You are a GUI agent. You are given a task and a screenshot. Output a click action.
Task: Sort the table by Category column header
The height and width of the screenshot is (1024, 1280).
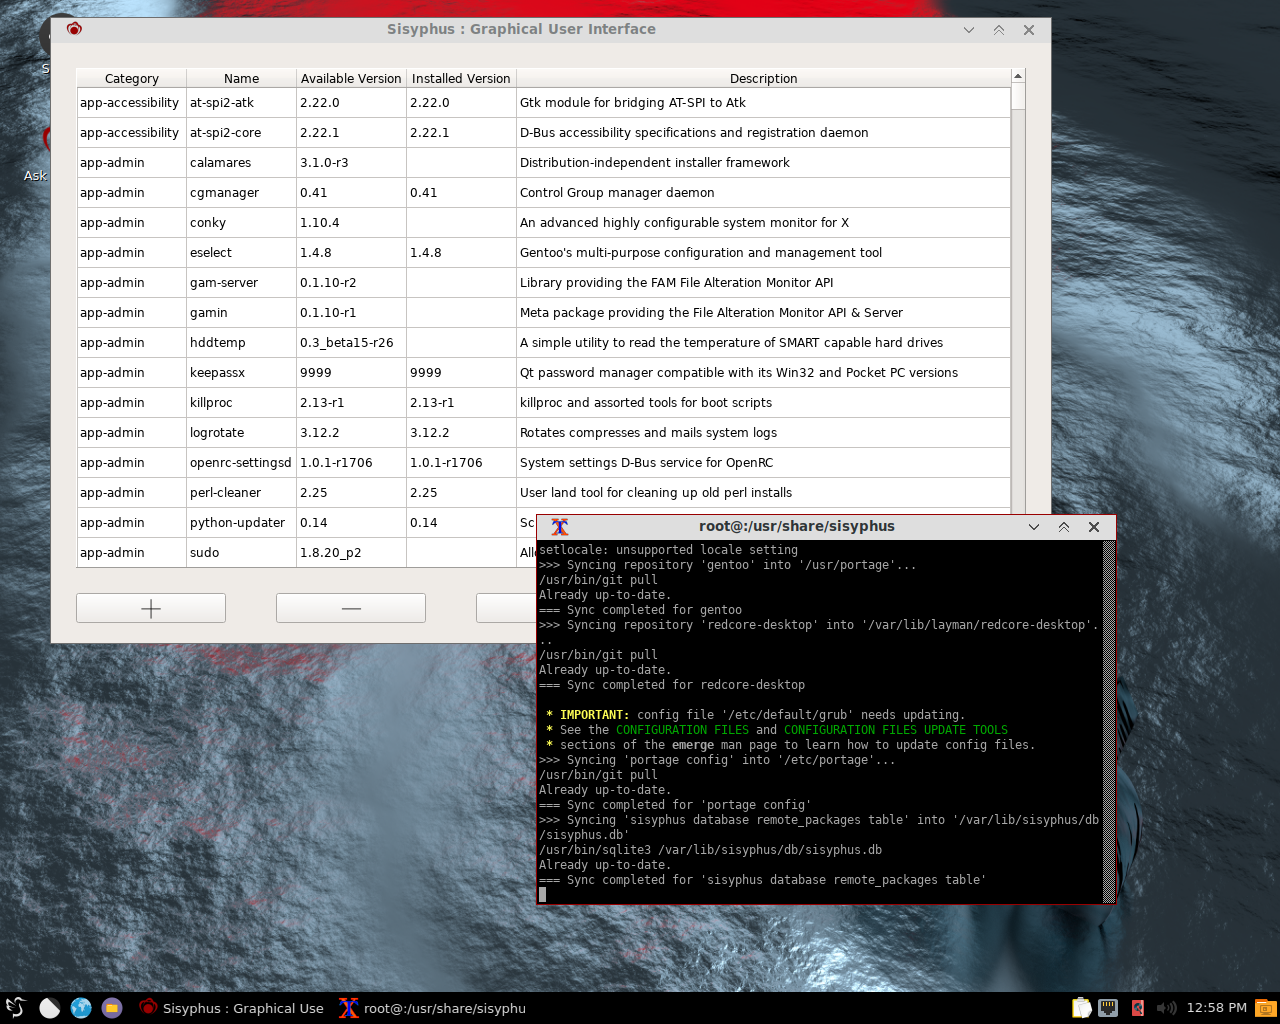132,78
